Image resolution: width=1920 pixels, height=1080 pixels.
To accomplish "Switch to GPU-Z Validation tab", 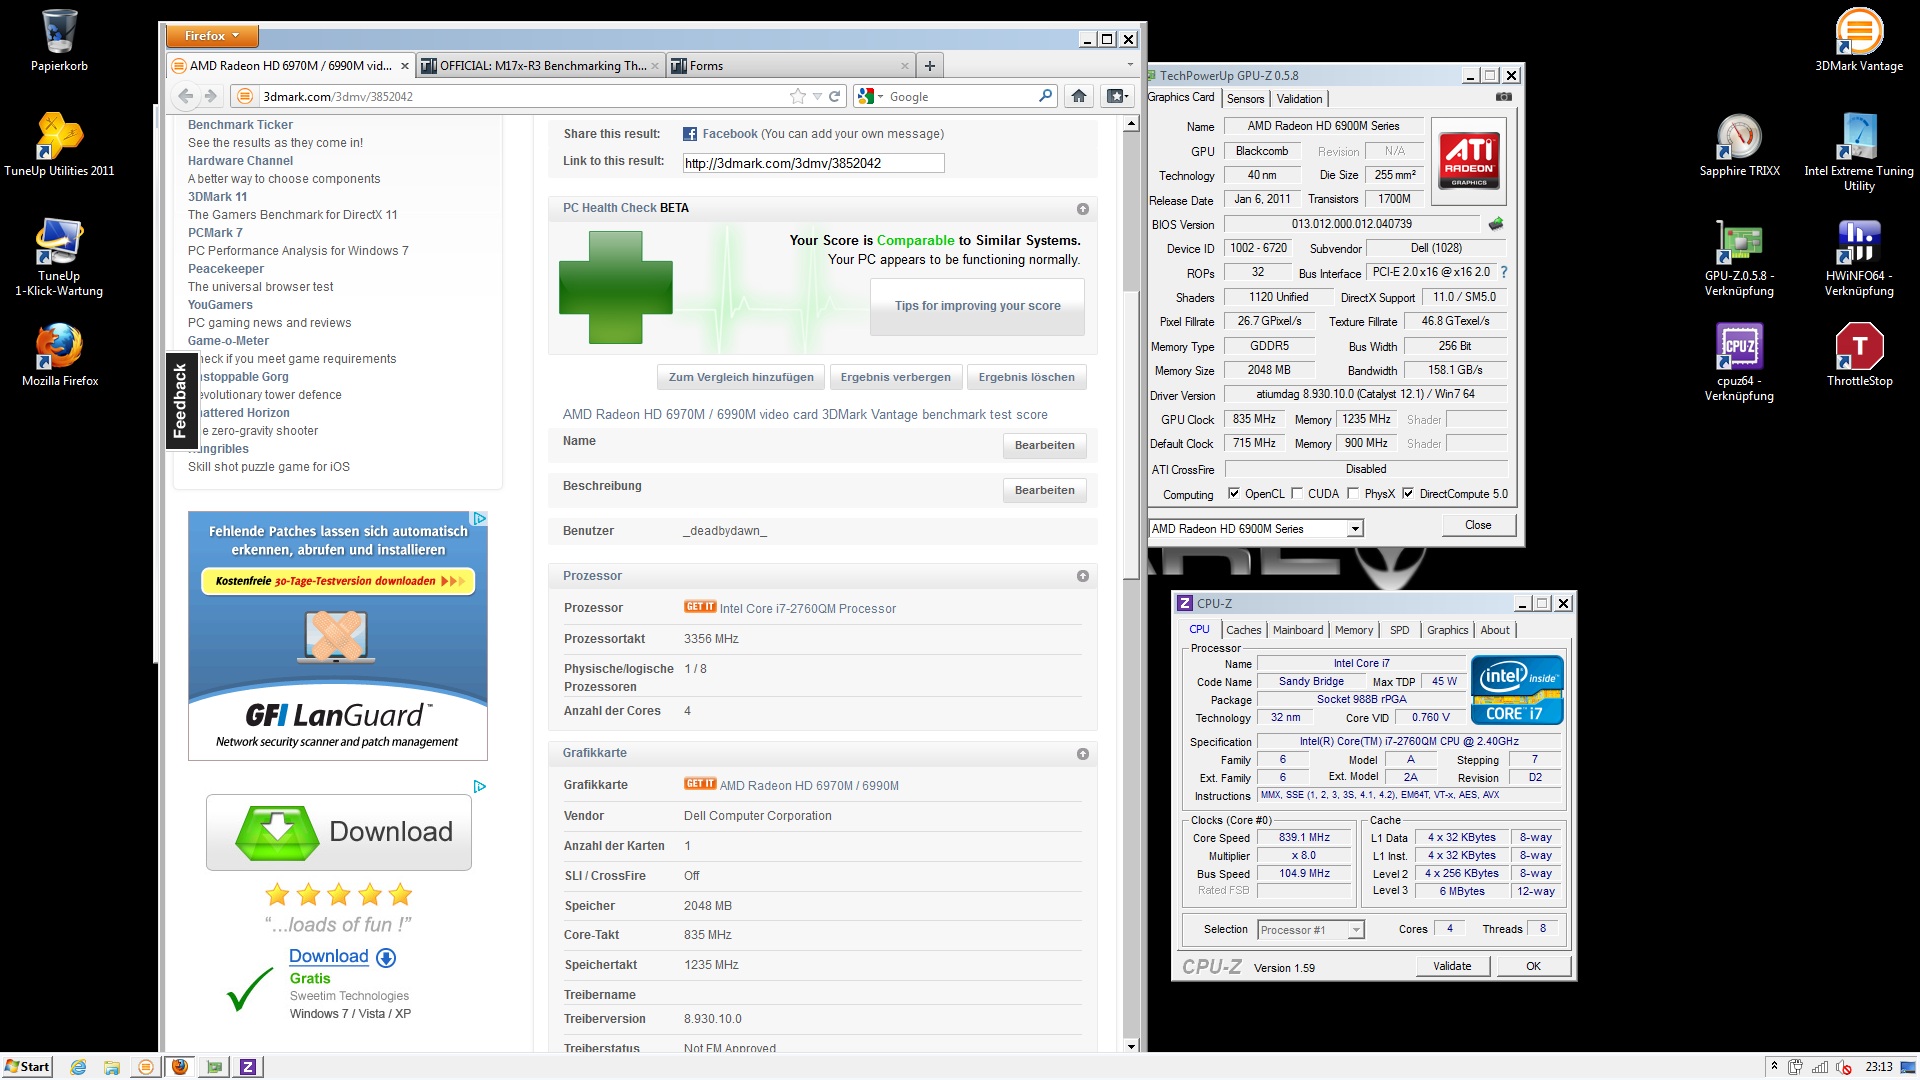I will [x=1299, y=98].
